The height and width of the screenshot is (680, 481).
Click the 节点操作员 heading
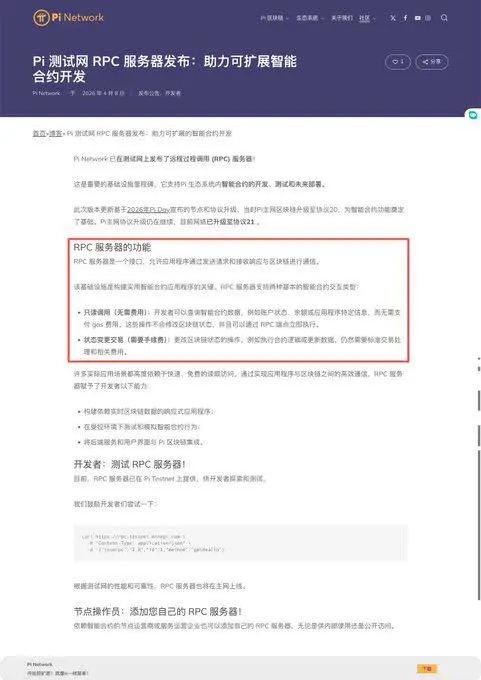(x=157, y=611)
